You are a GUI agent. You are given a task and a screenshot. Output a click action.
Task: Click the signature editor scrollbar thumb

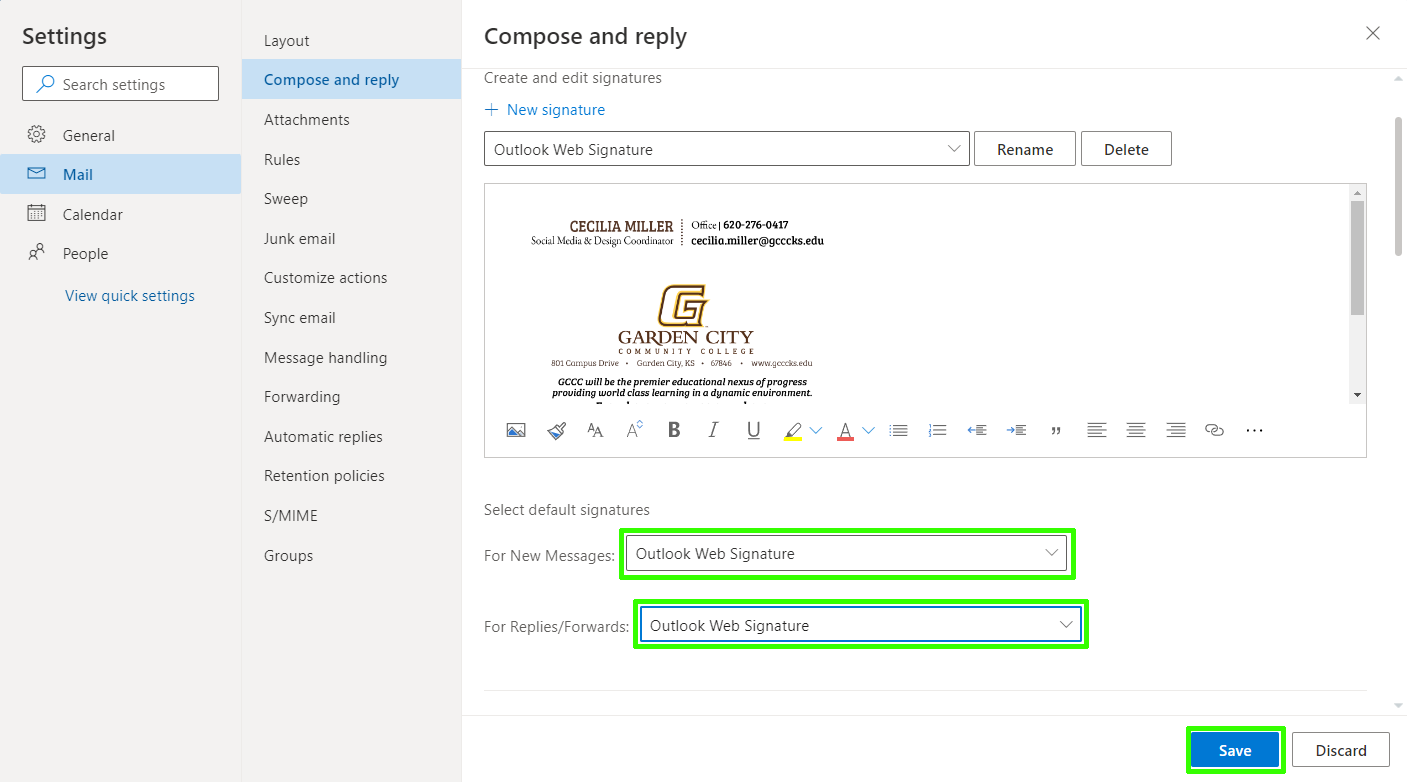tap(1357, 257)
